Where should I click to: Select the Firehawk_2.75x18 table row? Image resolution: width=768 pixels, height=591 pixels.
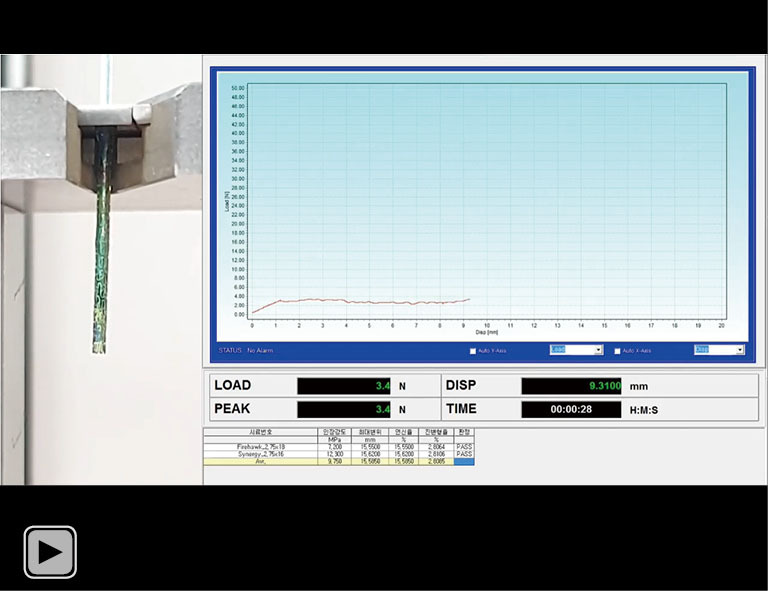coord(260,446)
